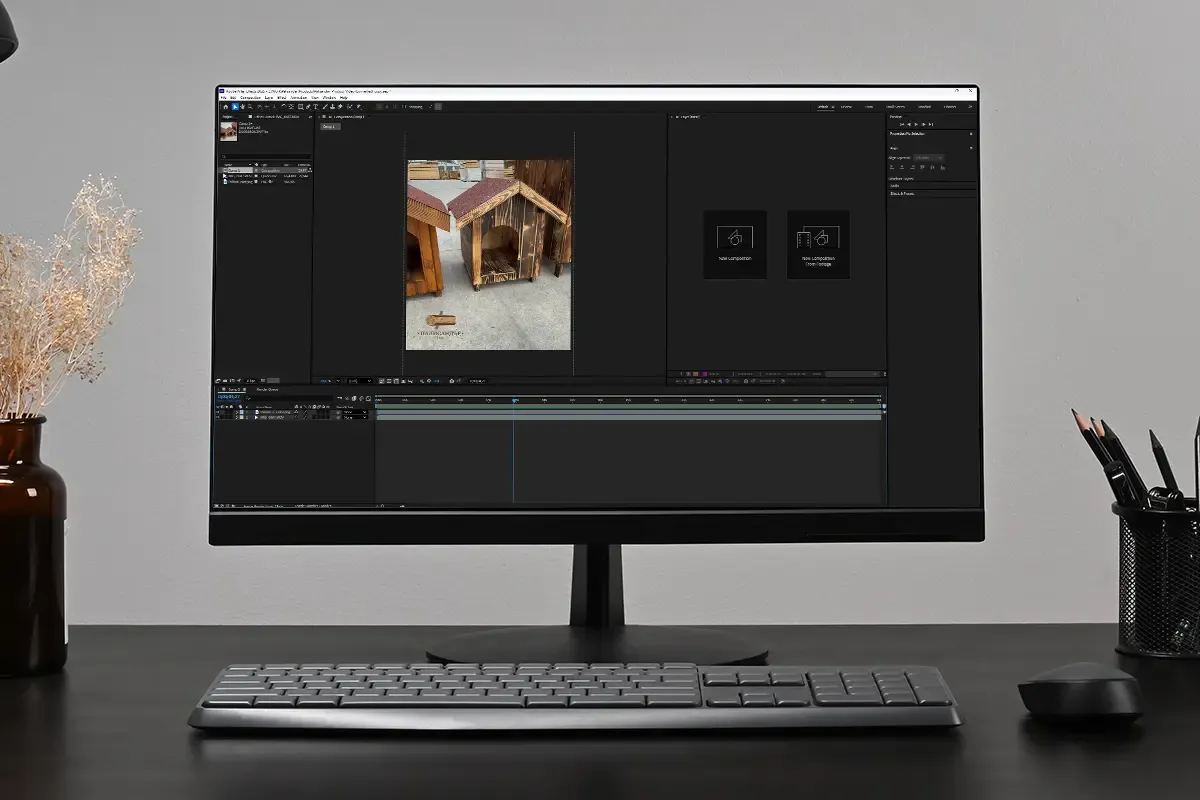Open the Layer menu
The image size is (1200, 800).
coord(269,98)
